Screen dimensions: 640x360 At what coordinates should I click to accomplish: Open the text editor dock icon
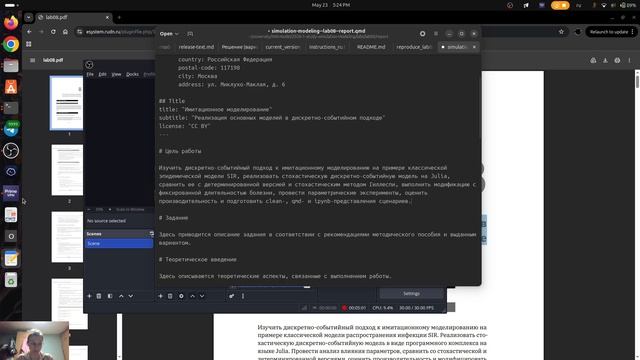click(x=11, y=258)
